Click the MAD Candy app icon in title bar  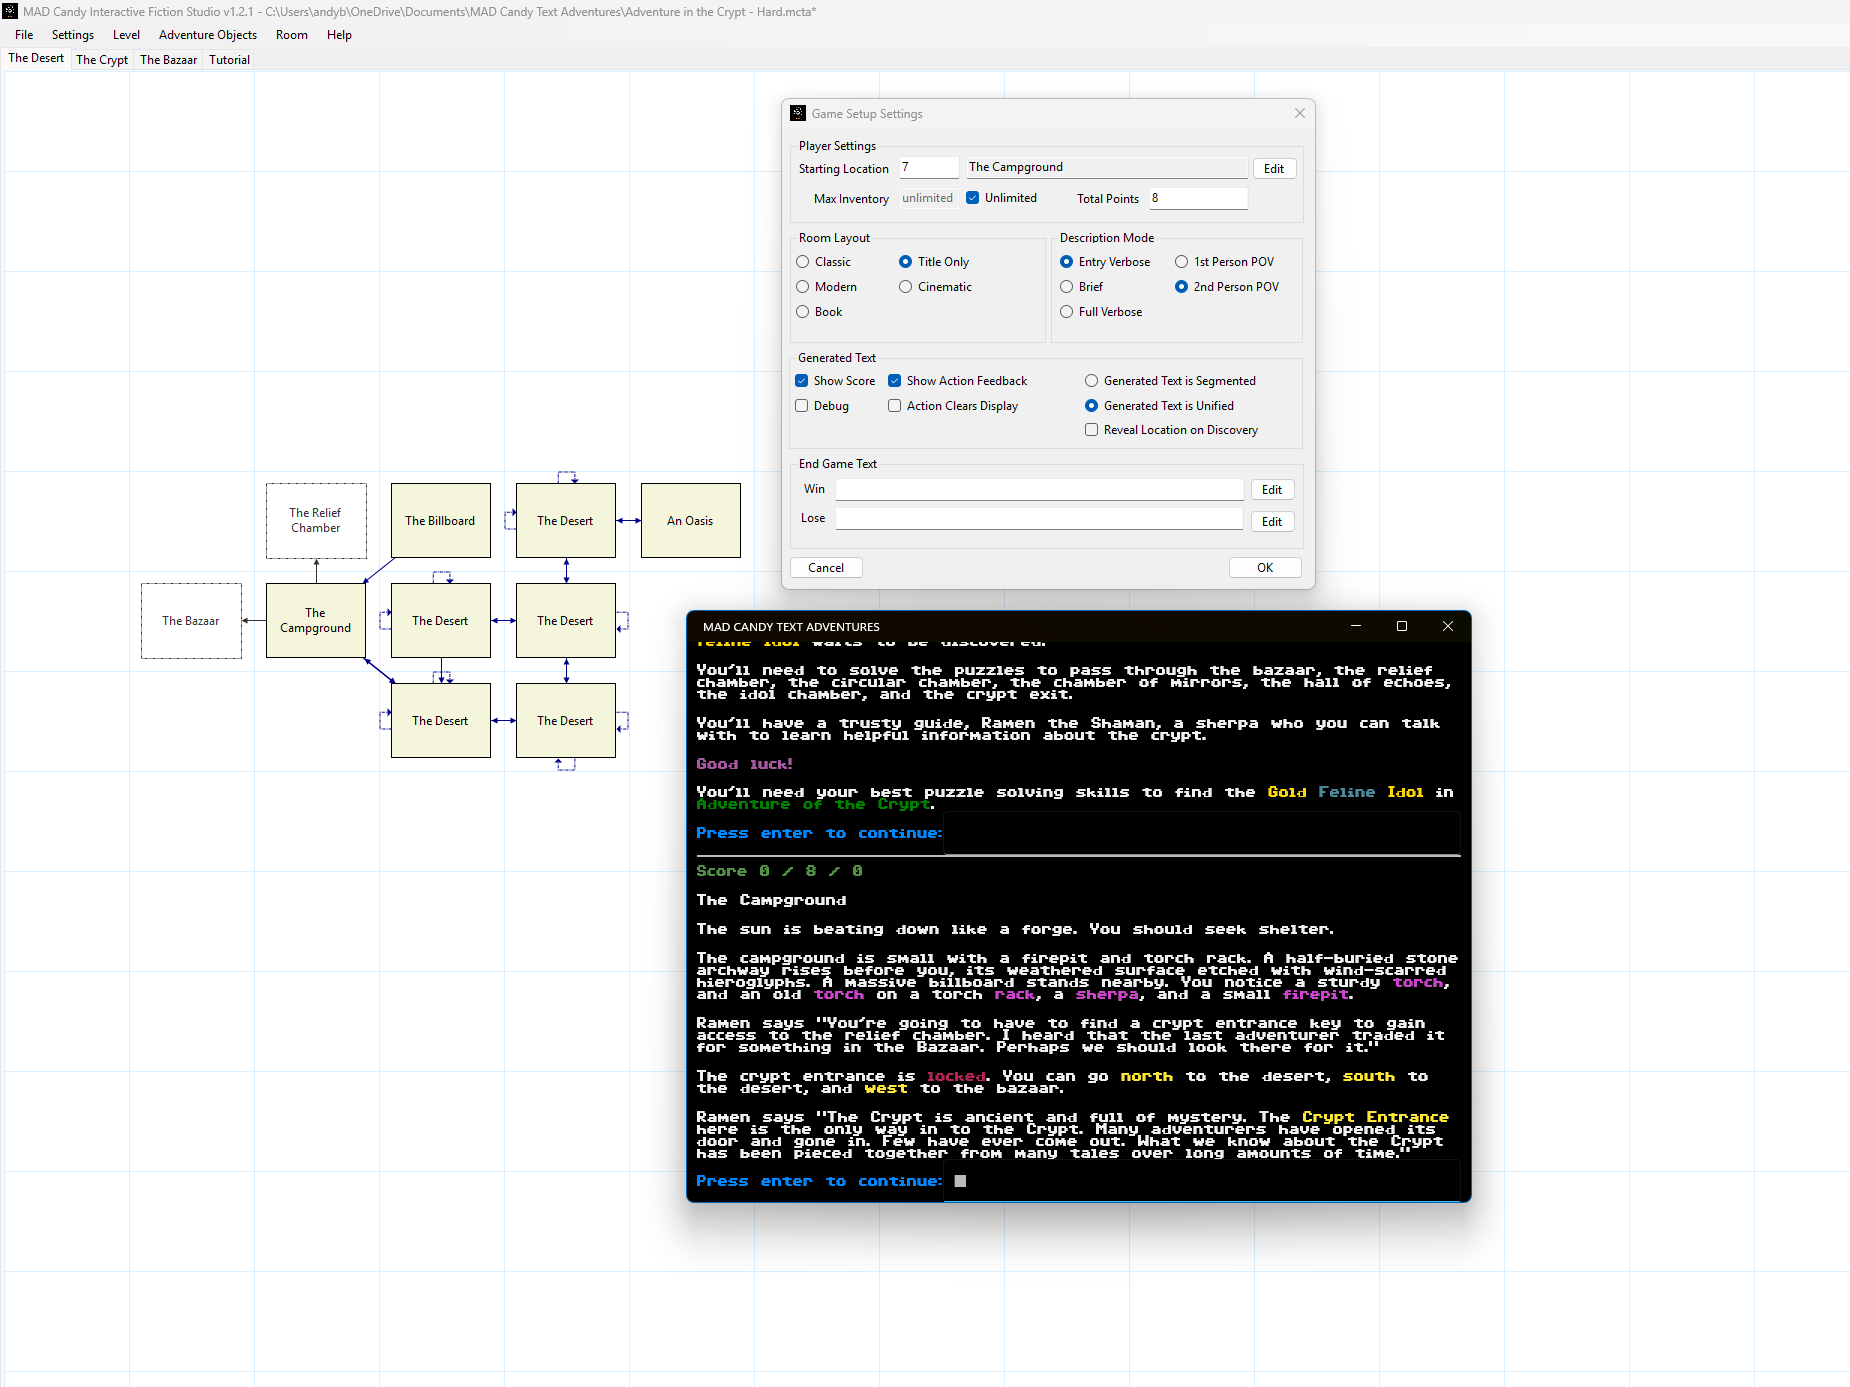11,12
